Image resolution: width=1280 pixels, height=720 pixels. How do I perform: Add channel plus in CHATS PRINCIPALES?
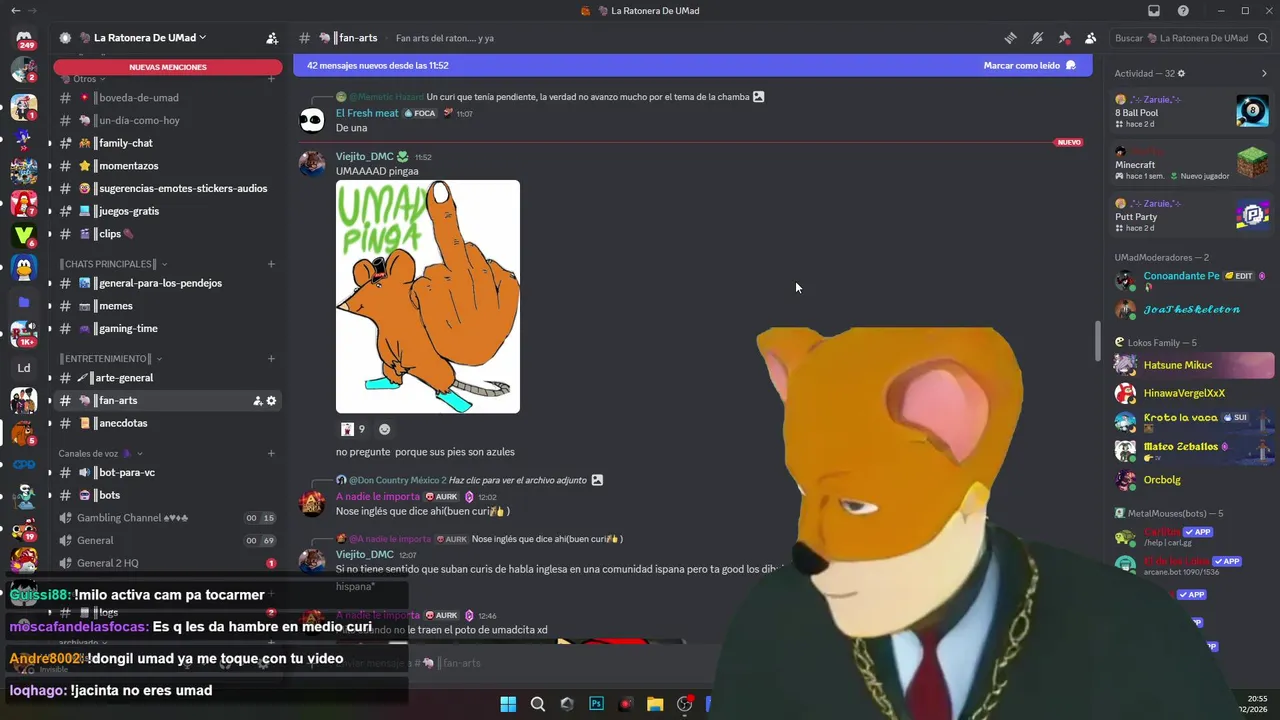point(271,264)
